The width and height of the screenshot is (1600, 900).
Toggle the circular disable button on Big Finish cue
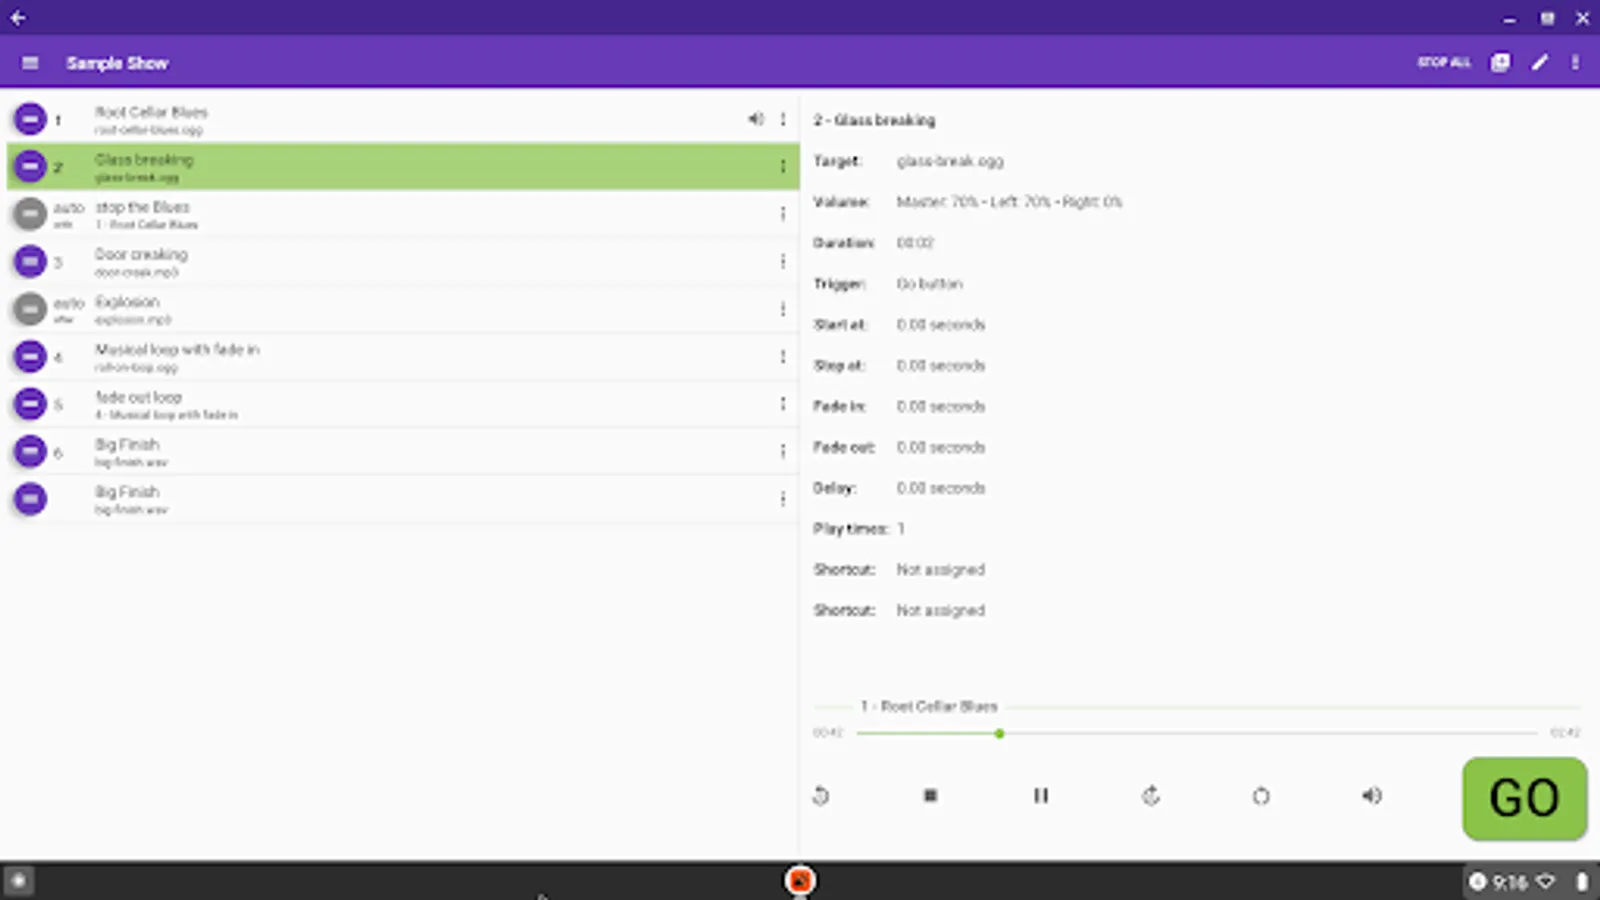pos(29,451)
